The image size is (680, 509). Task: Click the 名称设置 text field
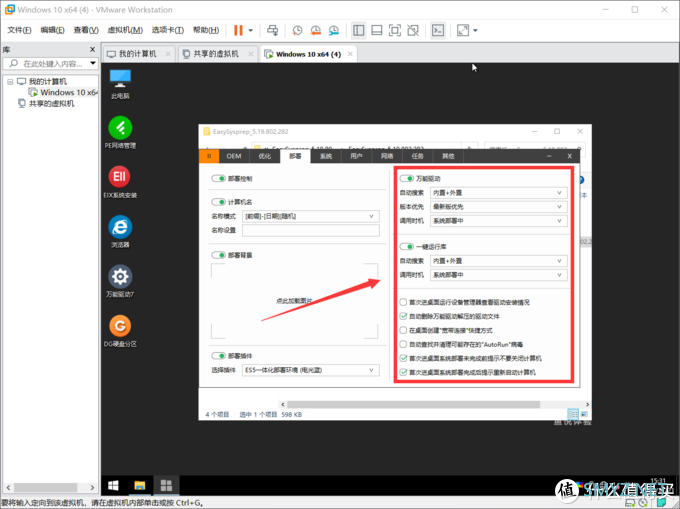[x=311, y=230]
